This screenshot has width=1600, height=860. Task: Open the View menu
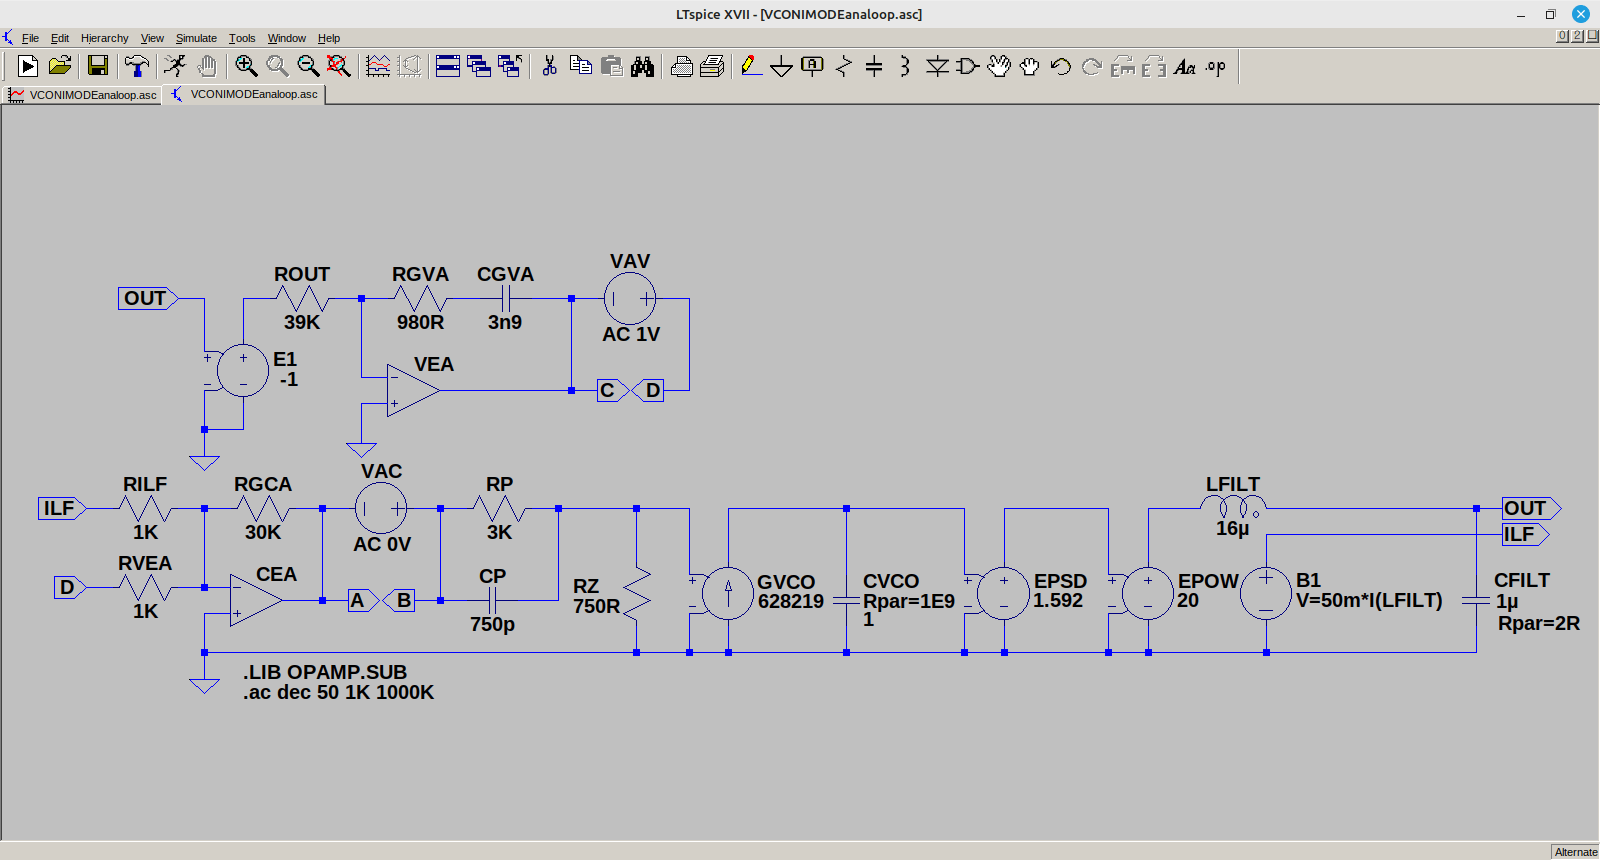152,38
